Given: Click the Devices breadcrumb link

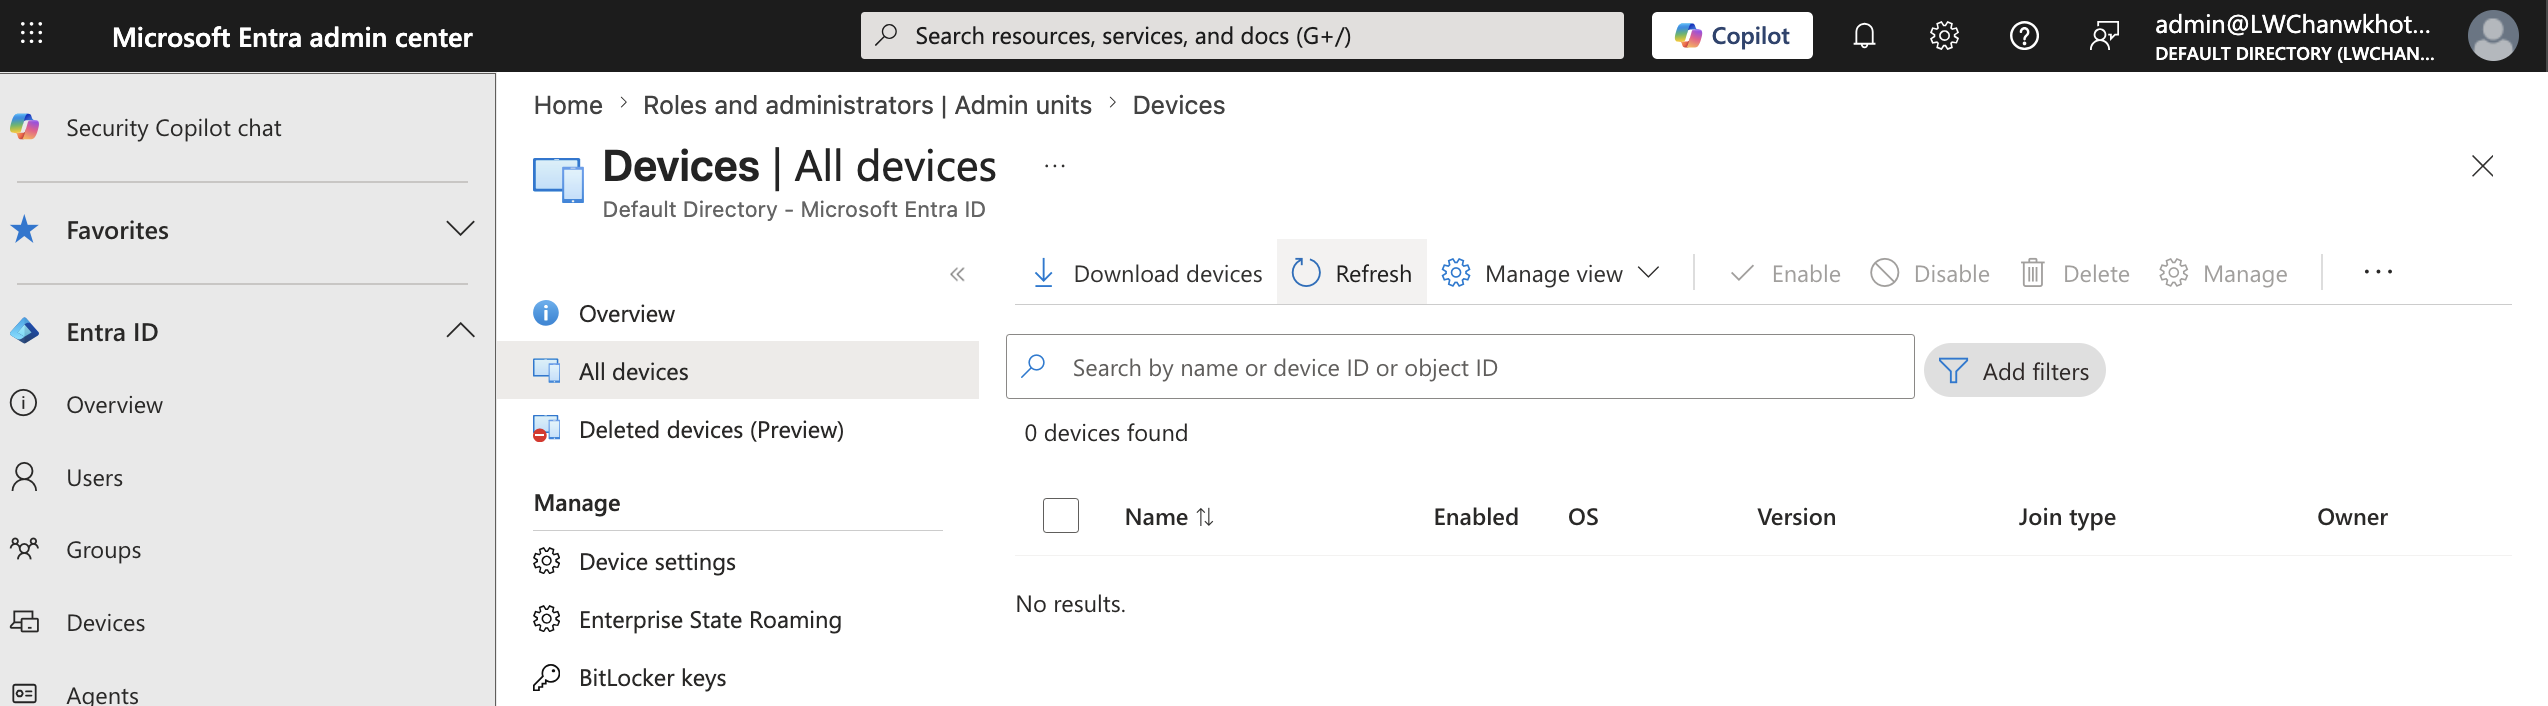Looking at the screenshot, I should 1178,105.
